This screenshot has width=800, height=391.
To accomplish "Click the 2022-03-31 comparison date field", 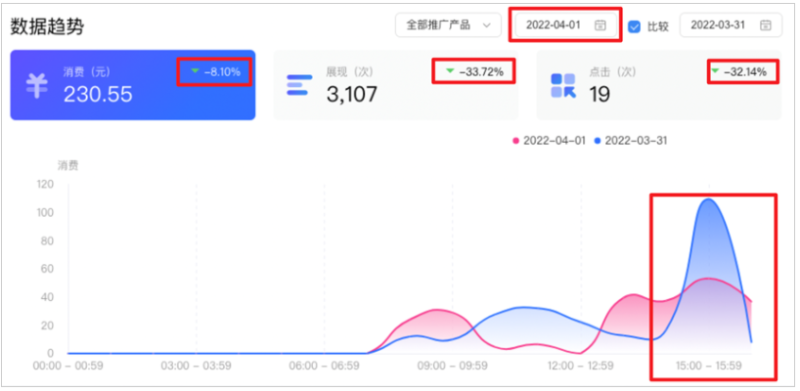I will point(731,25).
